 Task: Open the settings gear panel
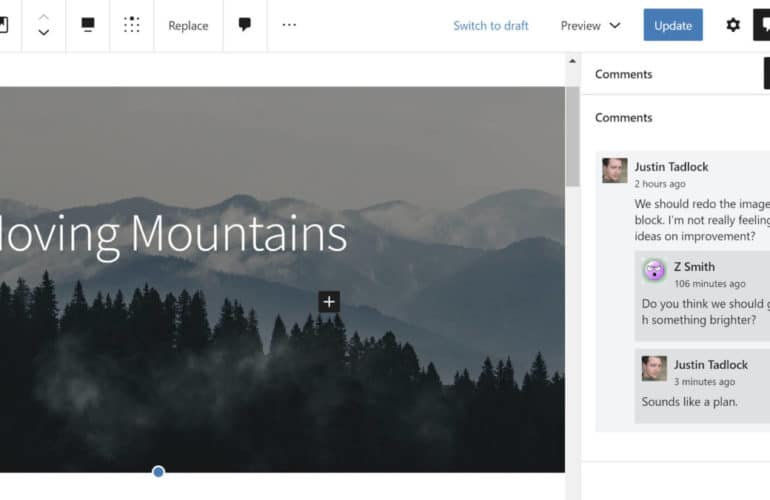coord(733,25)
